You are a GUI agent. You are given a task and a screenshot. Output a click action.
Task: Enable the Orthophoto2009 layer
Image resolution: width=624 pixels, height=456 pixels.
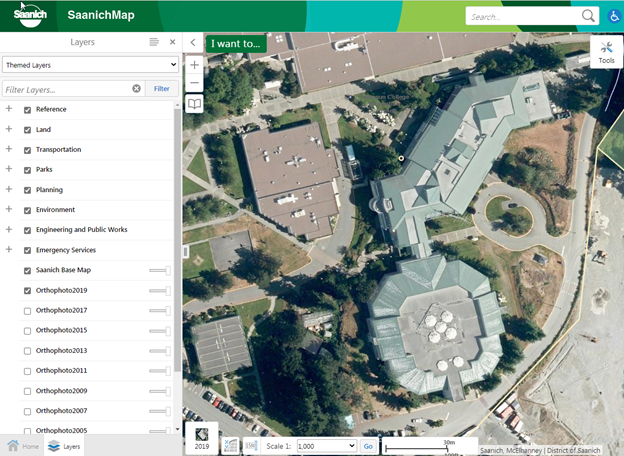pos(27,391)
